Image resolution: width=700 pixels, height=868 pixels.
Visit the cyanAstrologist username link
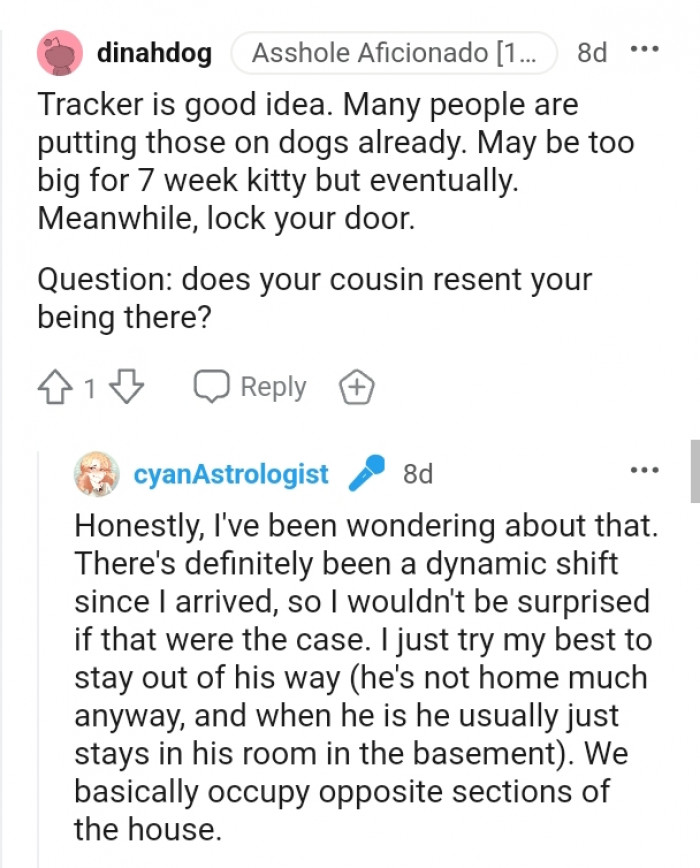pyautogui.click(x=231, y=474)
